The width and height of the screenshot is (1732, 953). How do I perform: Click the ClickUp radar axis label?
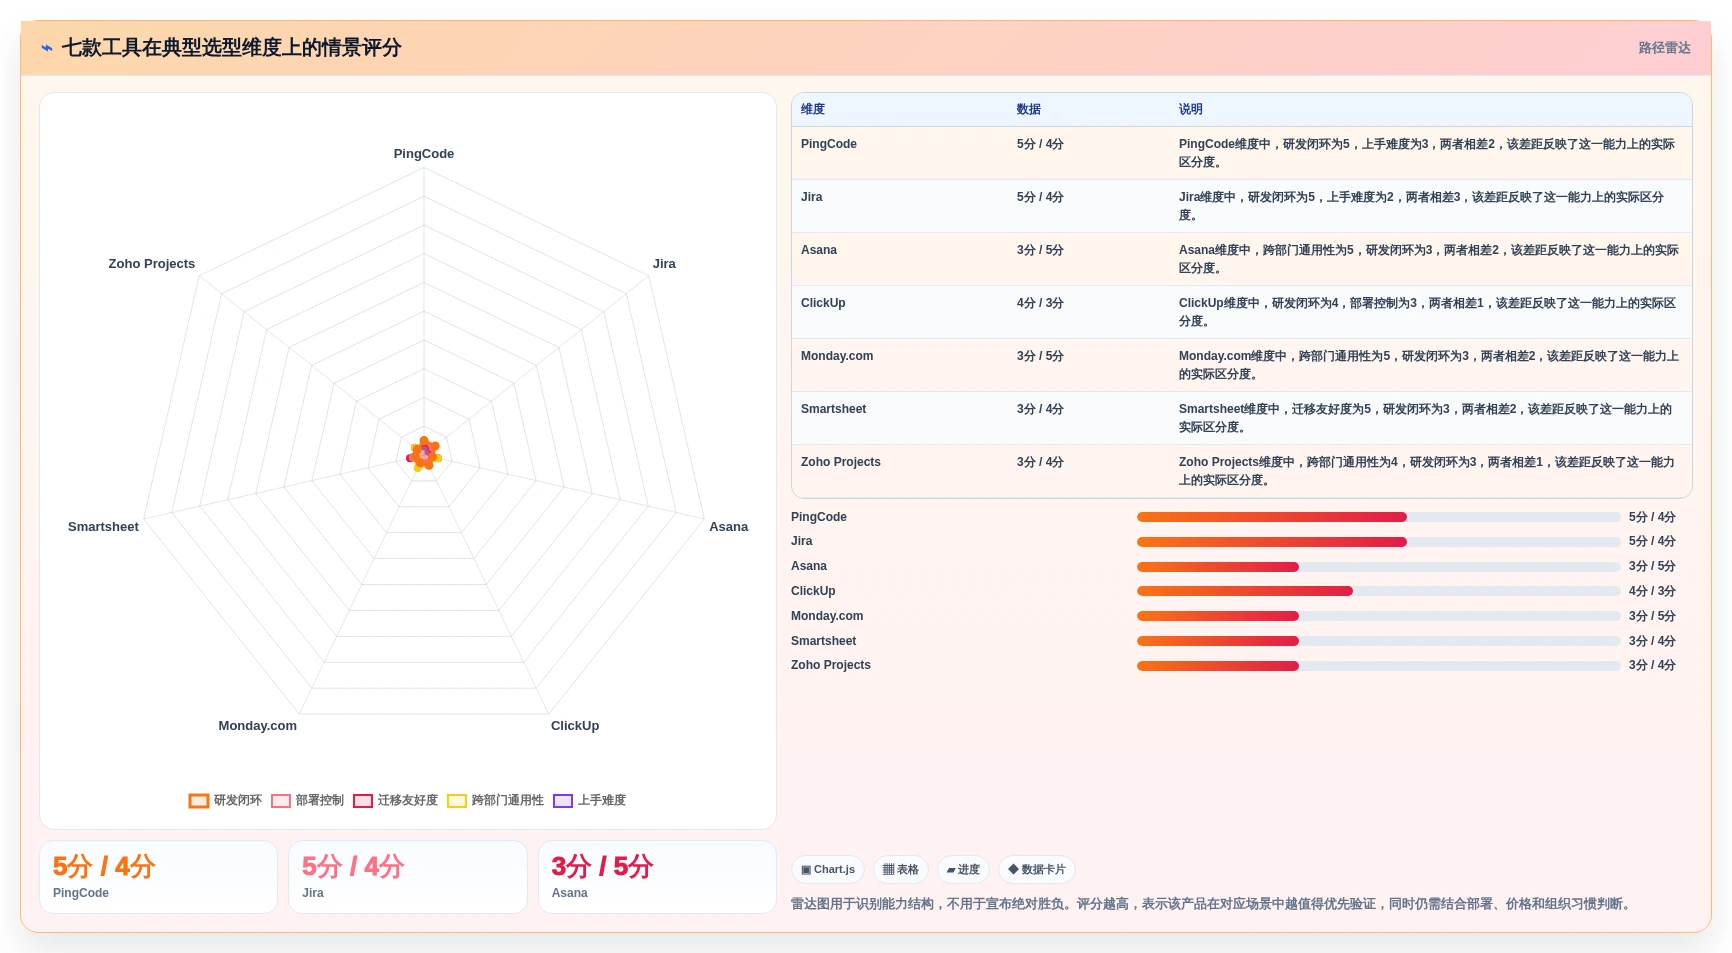[x=575, y=726]
